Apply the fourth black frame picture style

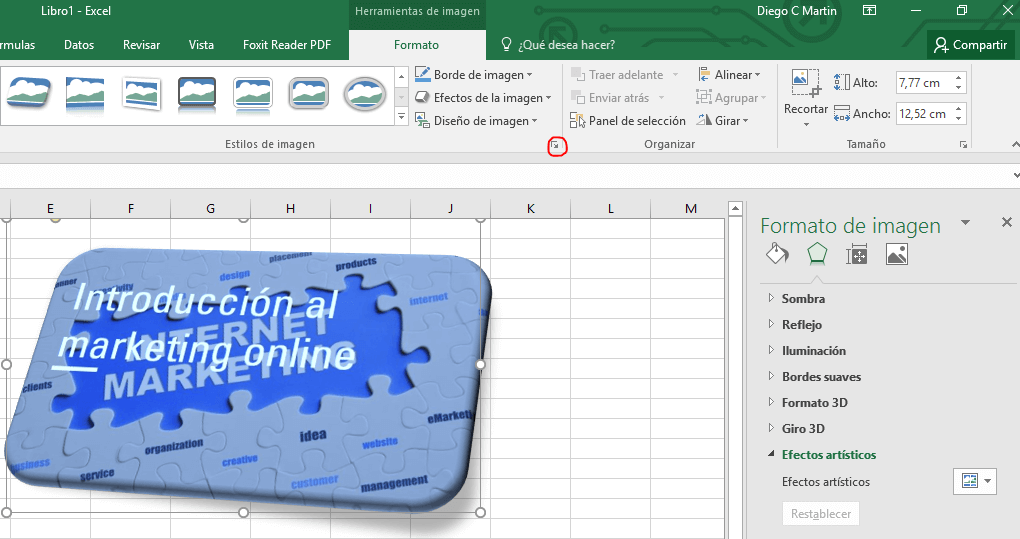click(x=196, y=94)
